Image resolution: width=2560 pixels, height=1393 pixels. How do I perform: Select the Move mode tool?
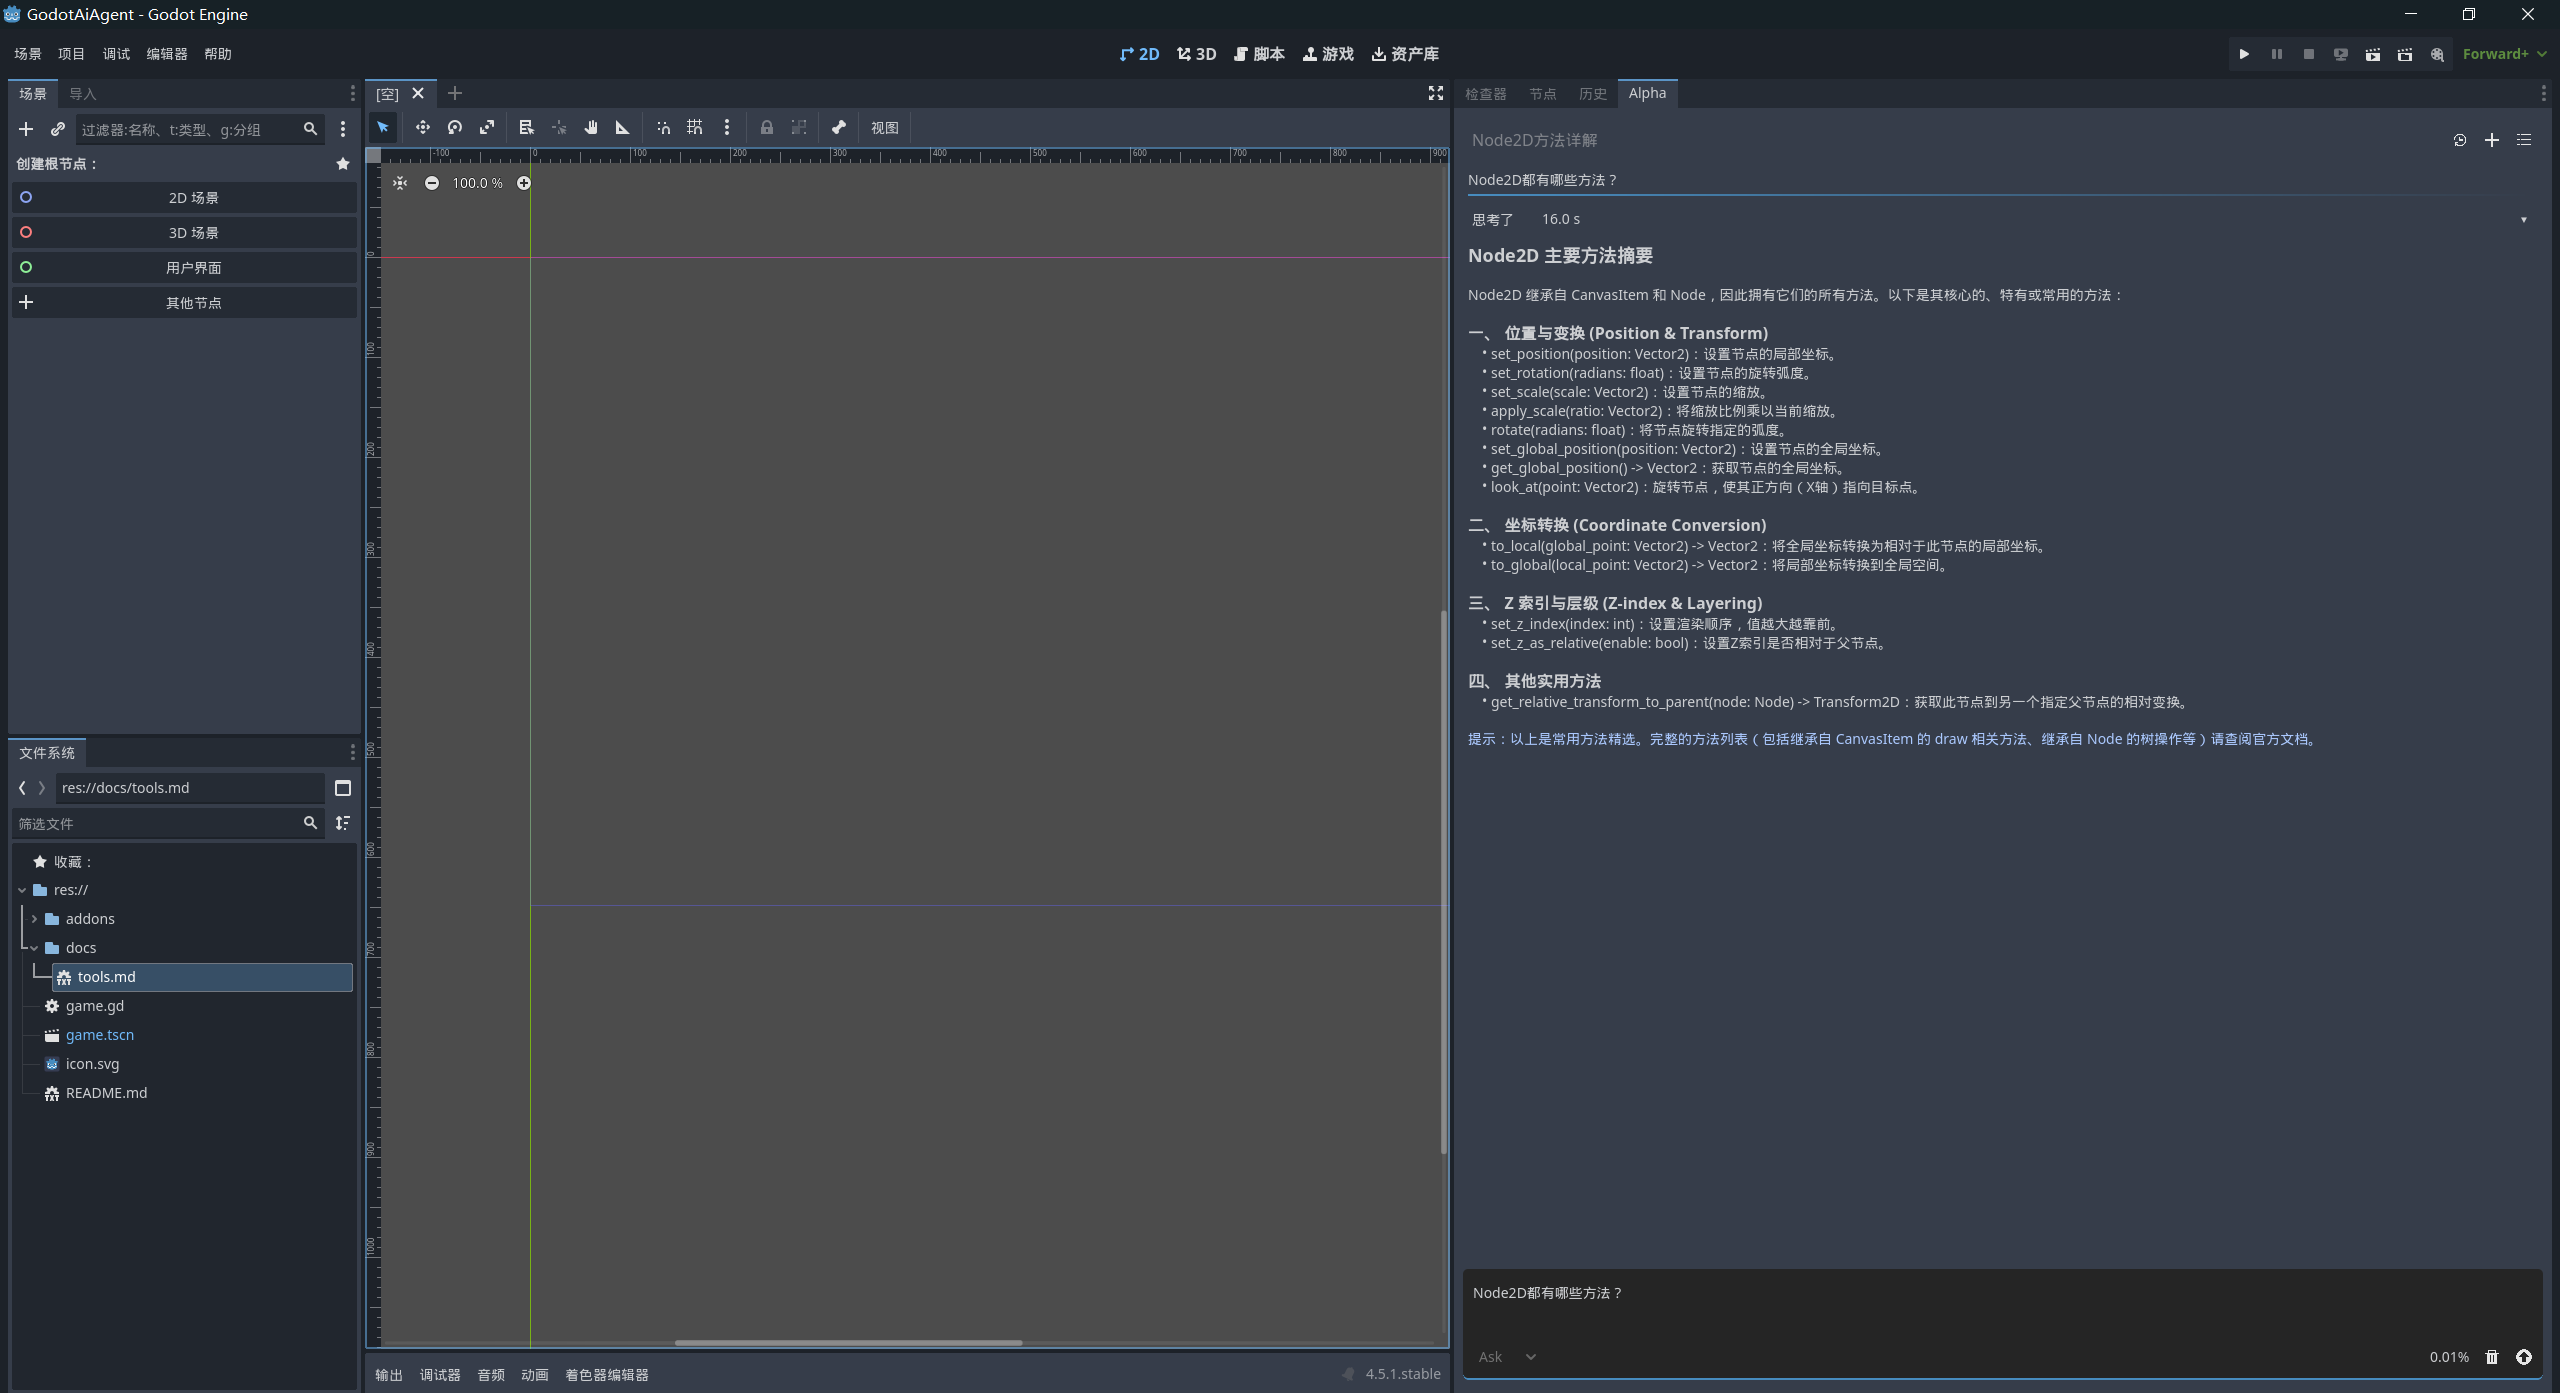point(422,127)
